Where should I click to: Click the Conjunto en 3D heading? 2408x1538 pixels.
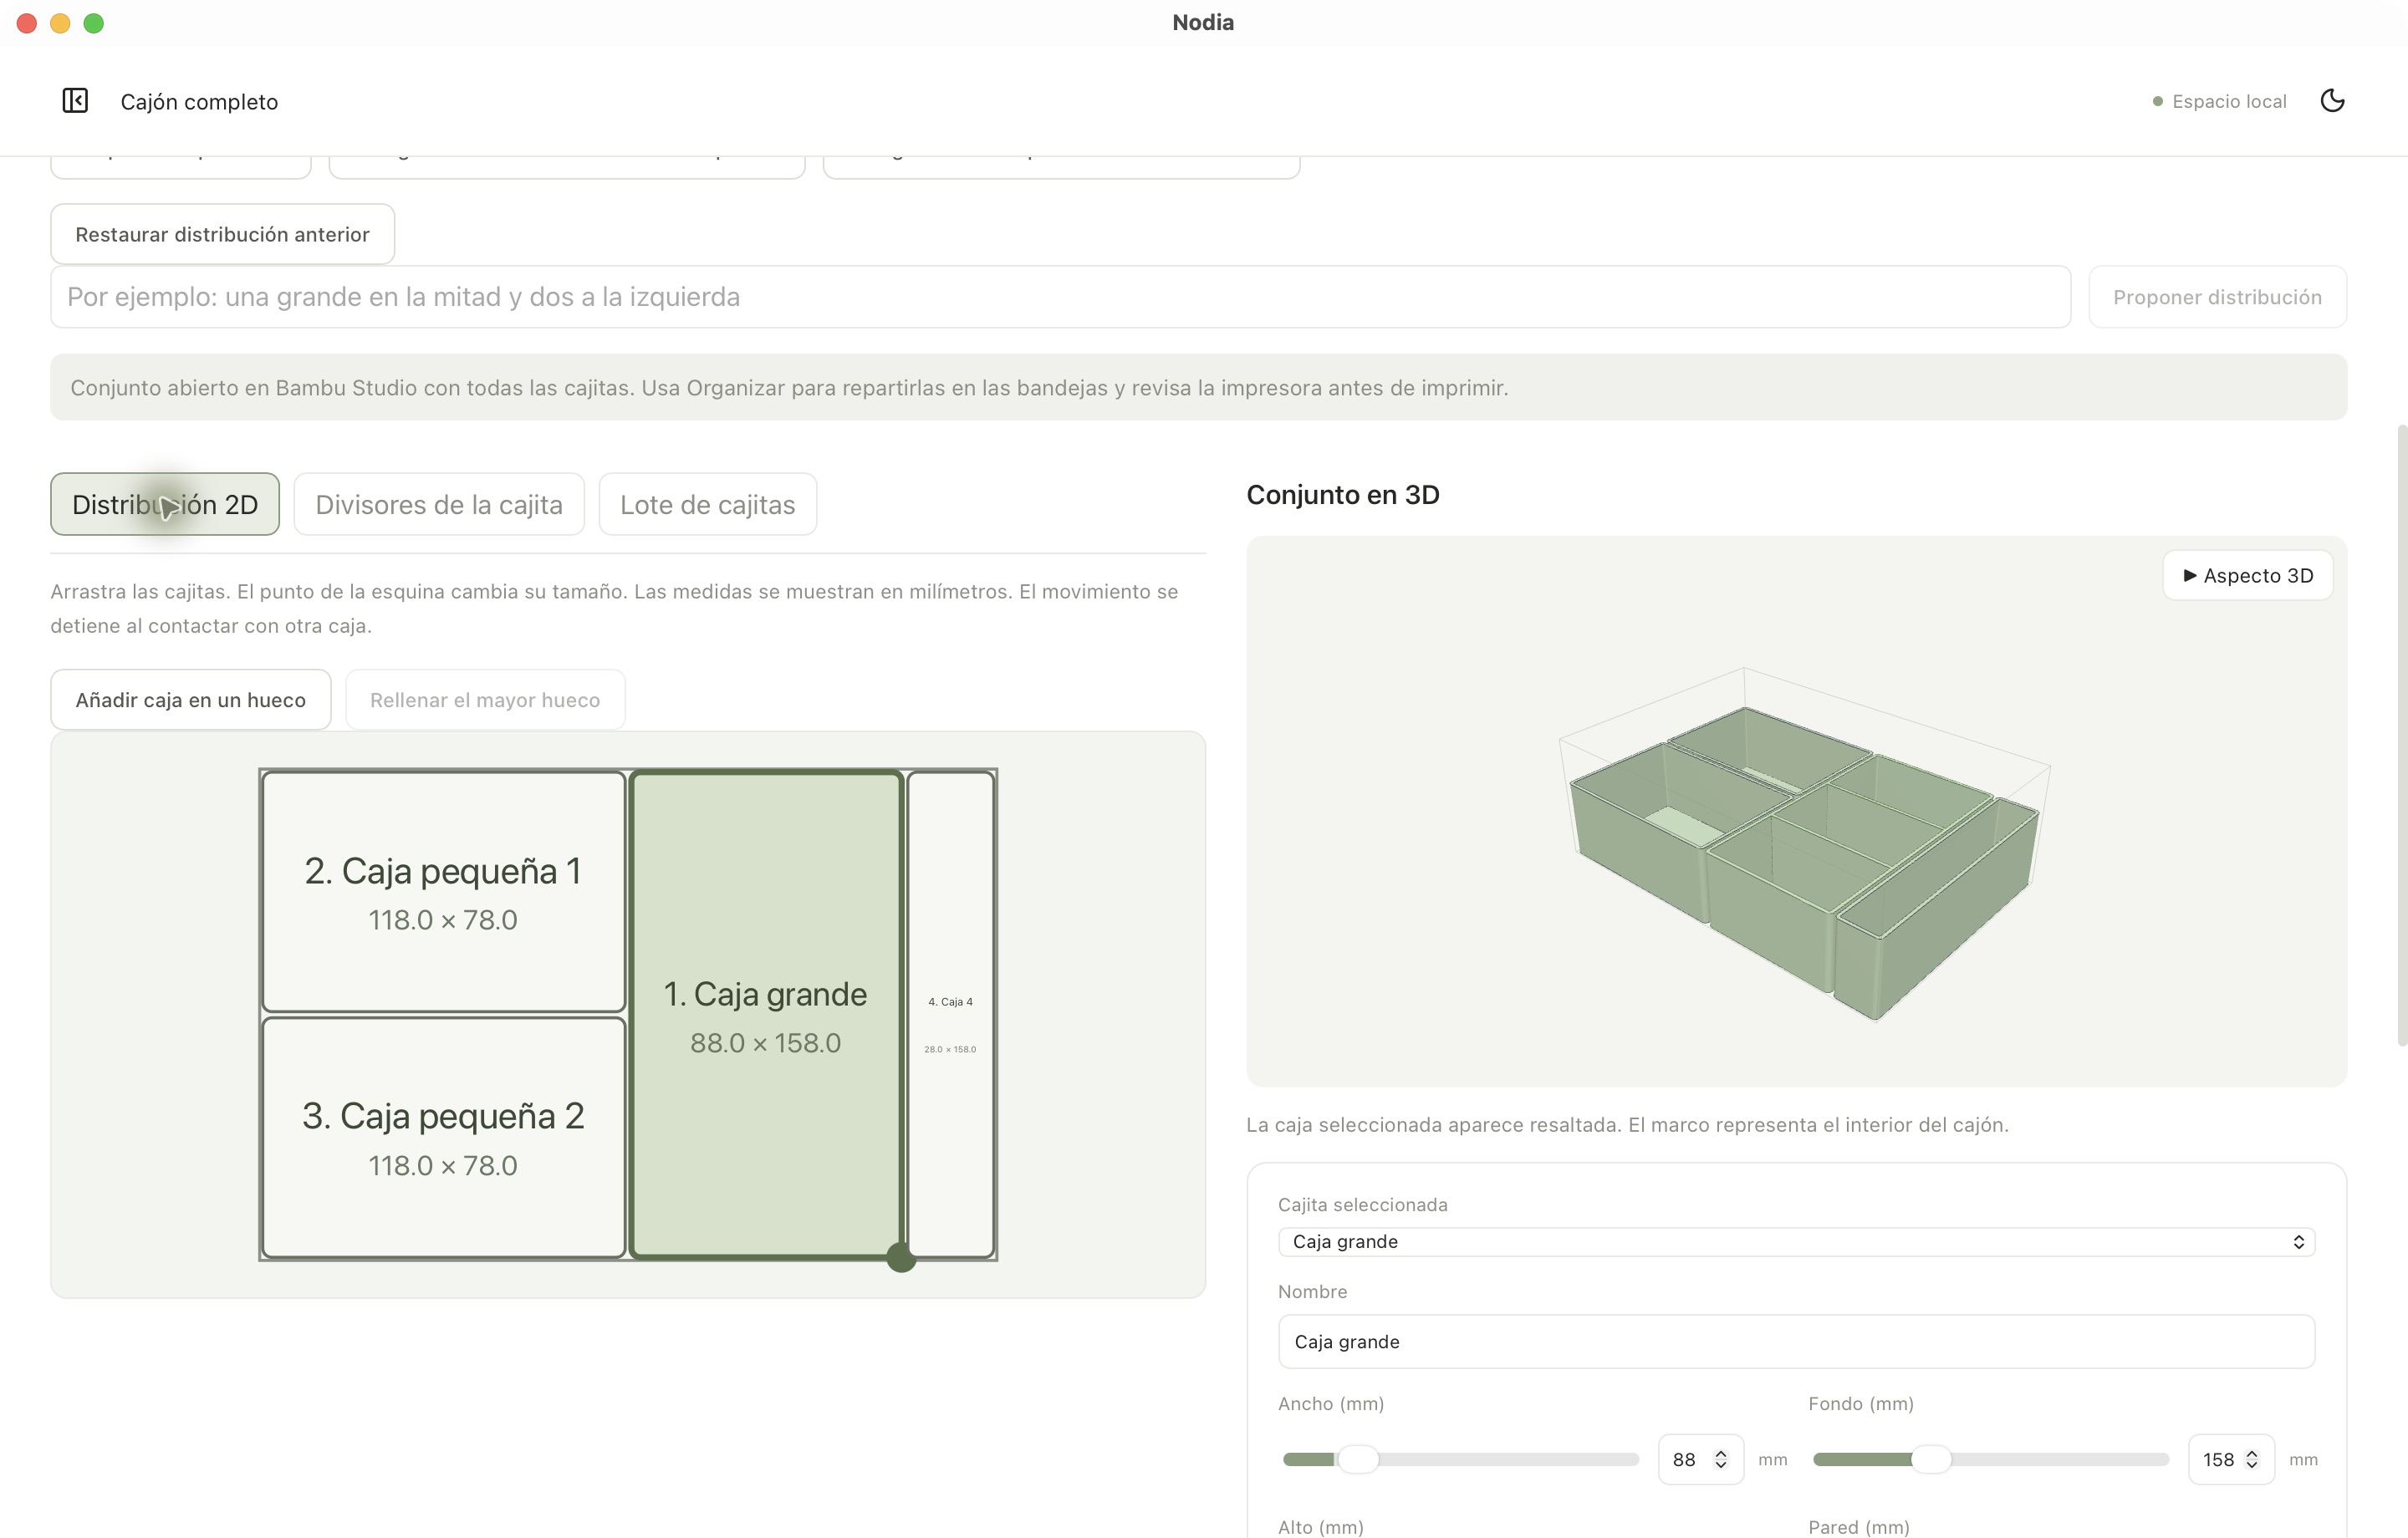point(1342,494)
